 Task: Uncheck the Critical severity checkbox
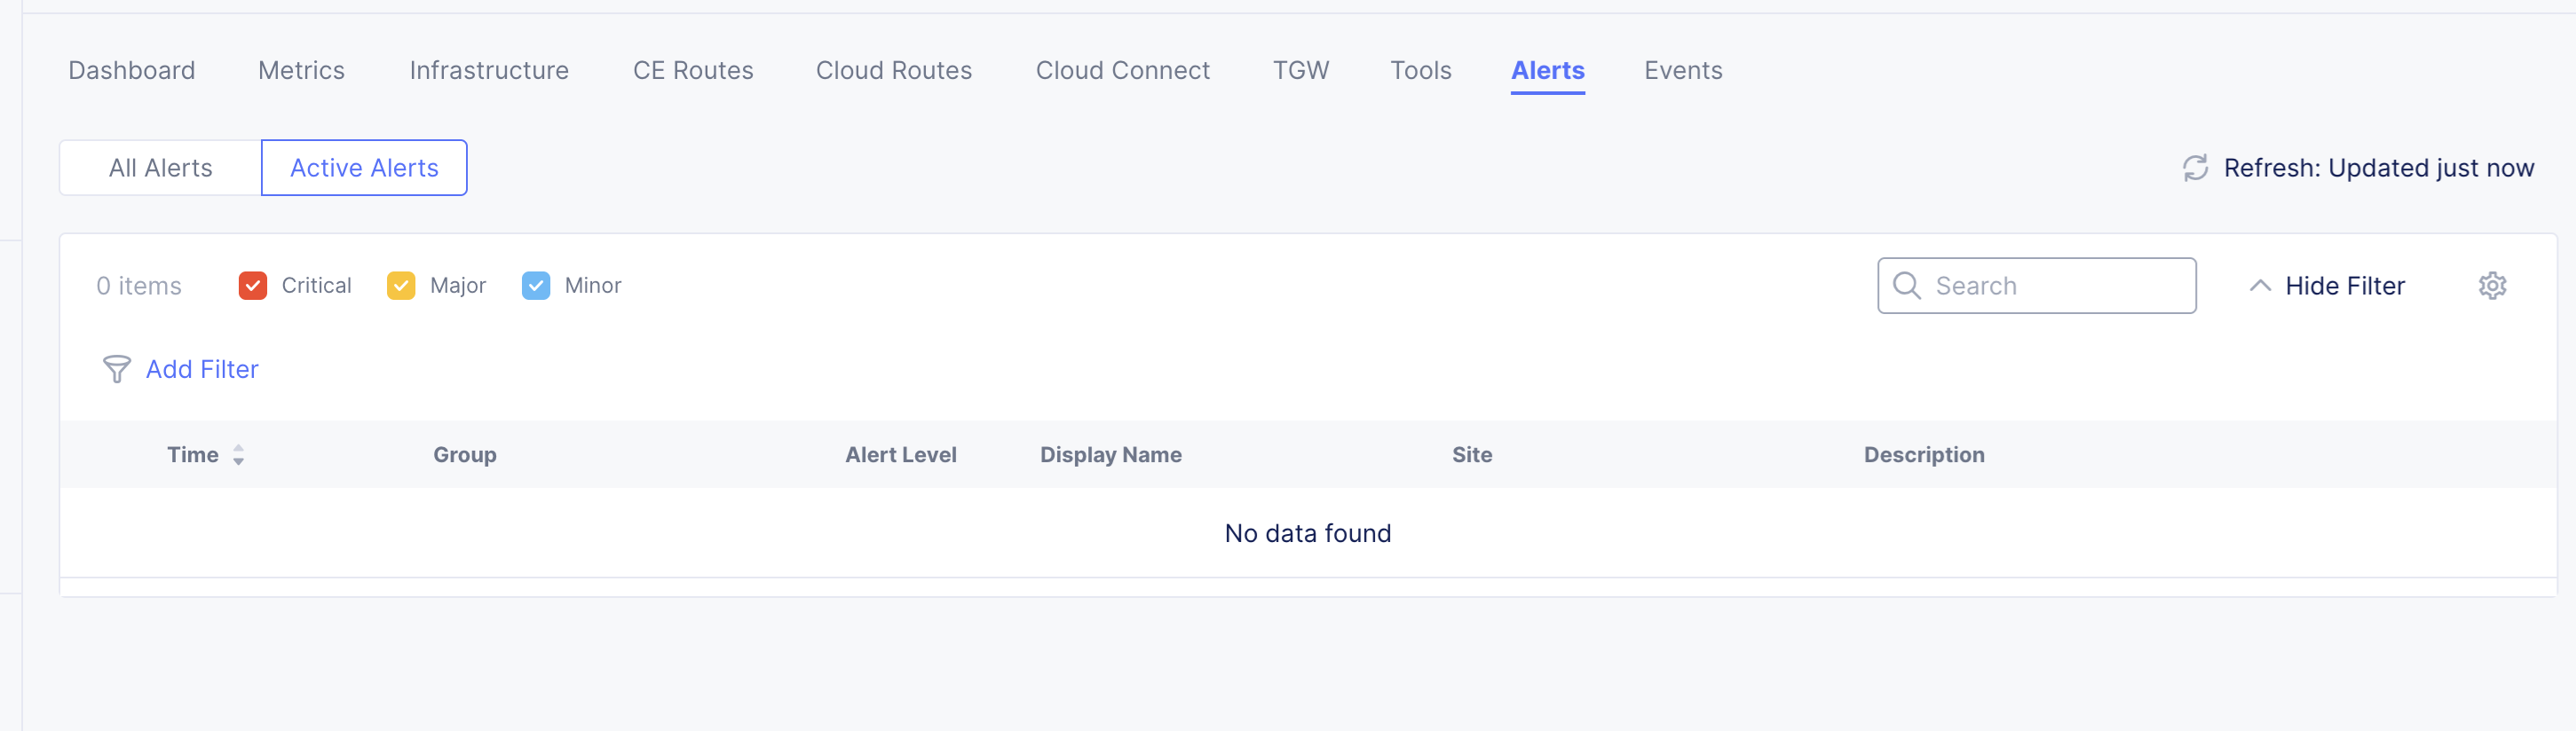tap(253, 286)
